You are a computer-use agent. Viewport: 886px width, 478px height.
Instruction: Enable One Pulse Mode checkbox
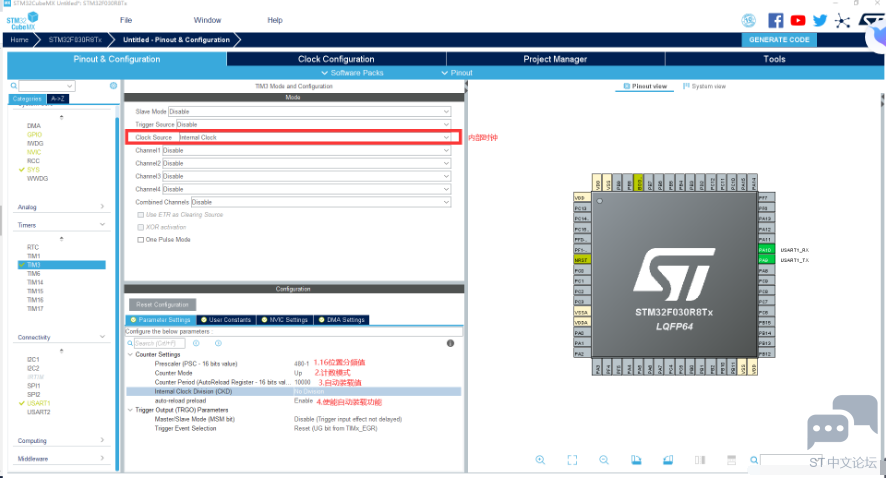tap(141, 240)
